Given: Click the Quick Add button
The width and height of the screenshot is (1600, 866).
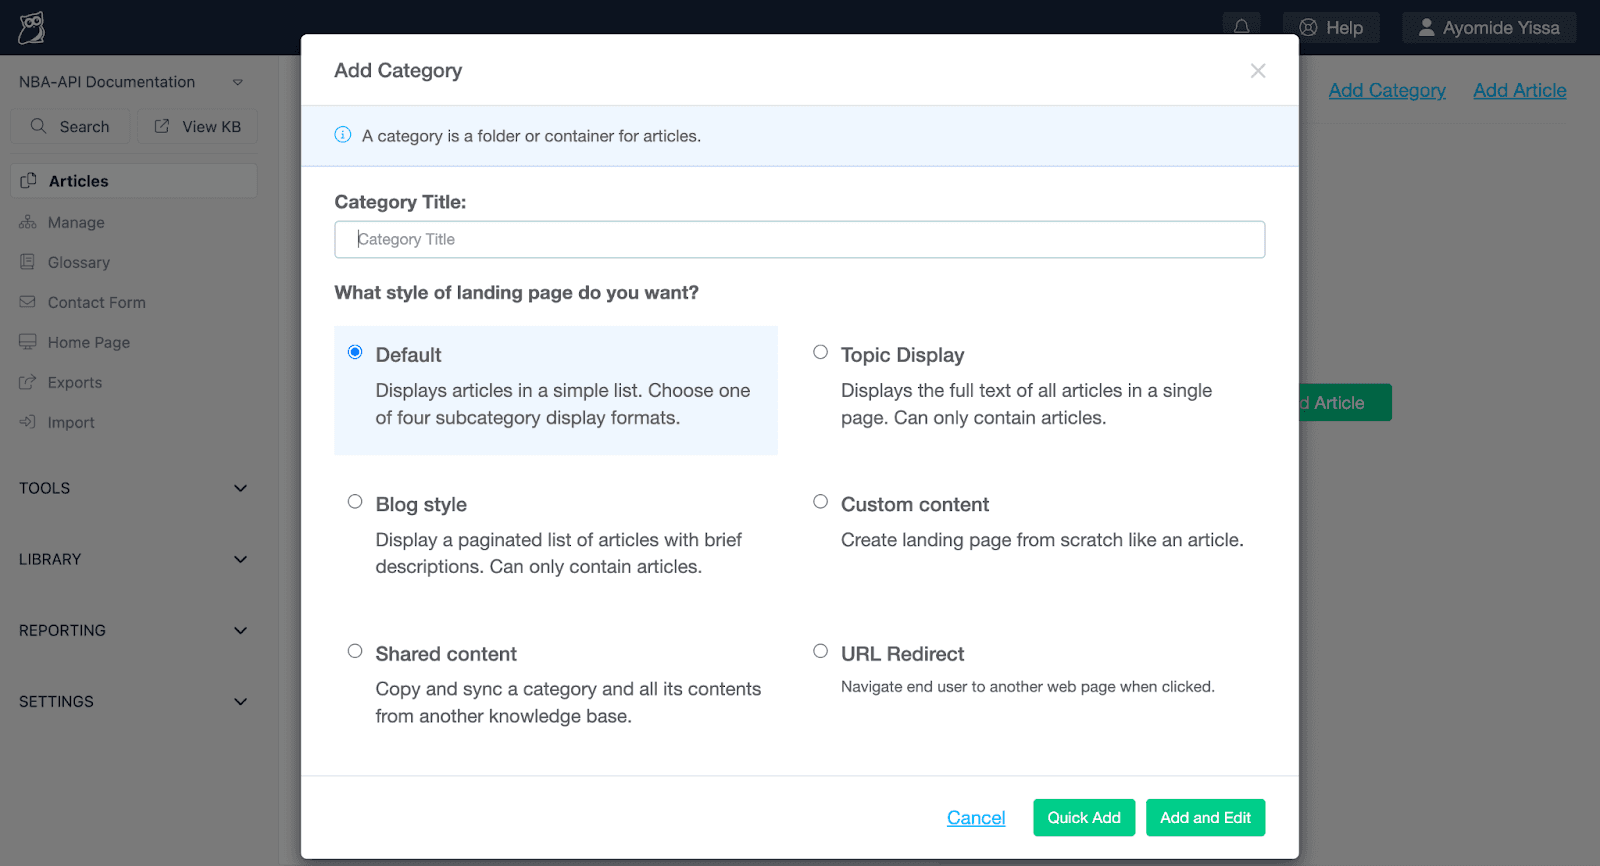Looking at the screenshot, I should pyautogui.click(x=1084, y=818).
